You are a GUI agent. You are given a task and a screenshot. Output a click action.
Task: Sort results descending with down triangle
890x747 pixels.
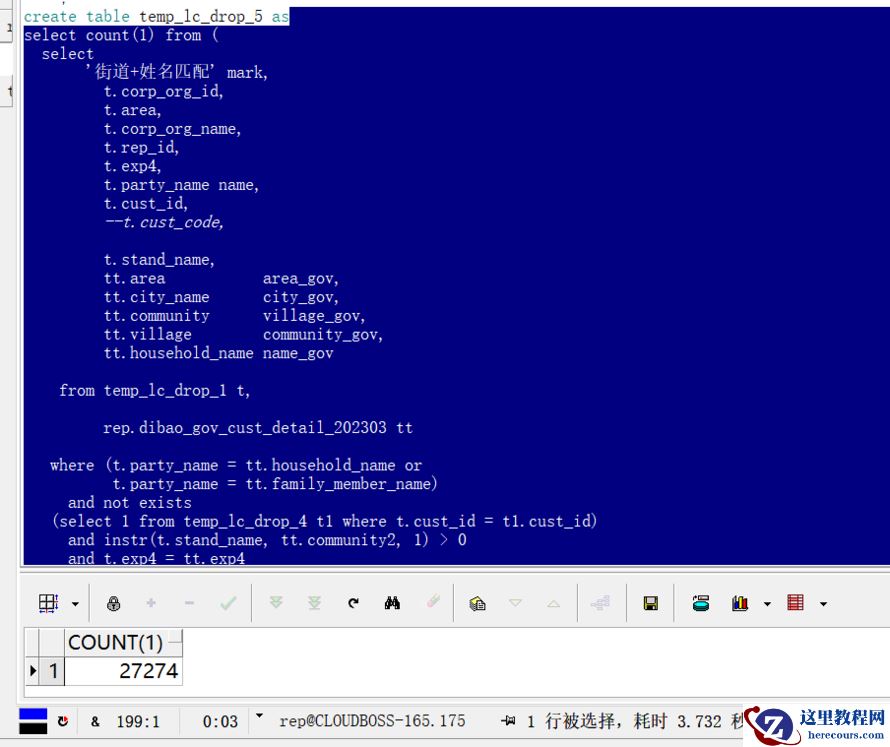pyautogui.click(x=514, y=602)
